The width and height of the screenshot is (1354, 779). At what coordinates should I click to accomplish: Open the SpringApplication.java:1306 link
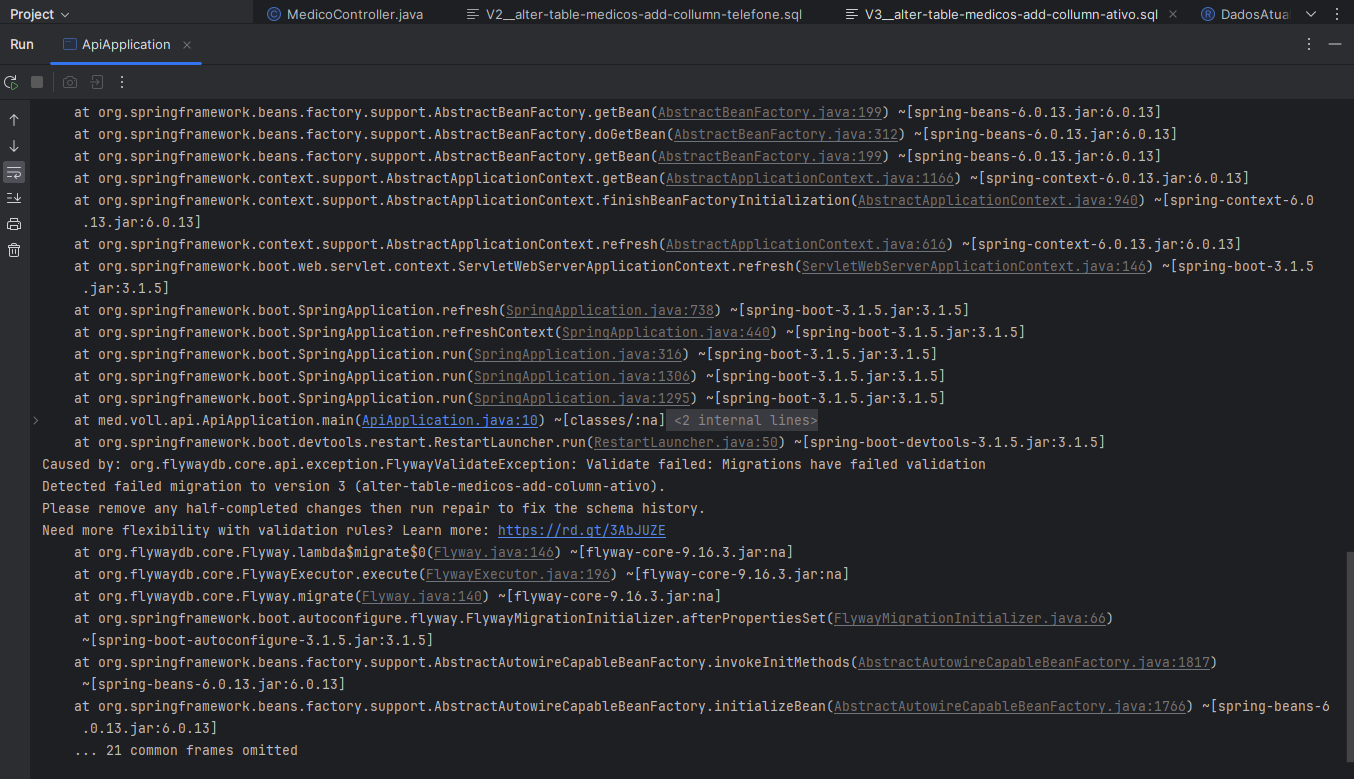tap(581, 377)
